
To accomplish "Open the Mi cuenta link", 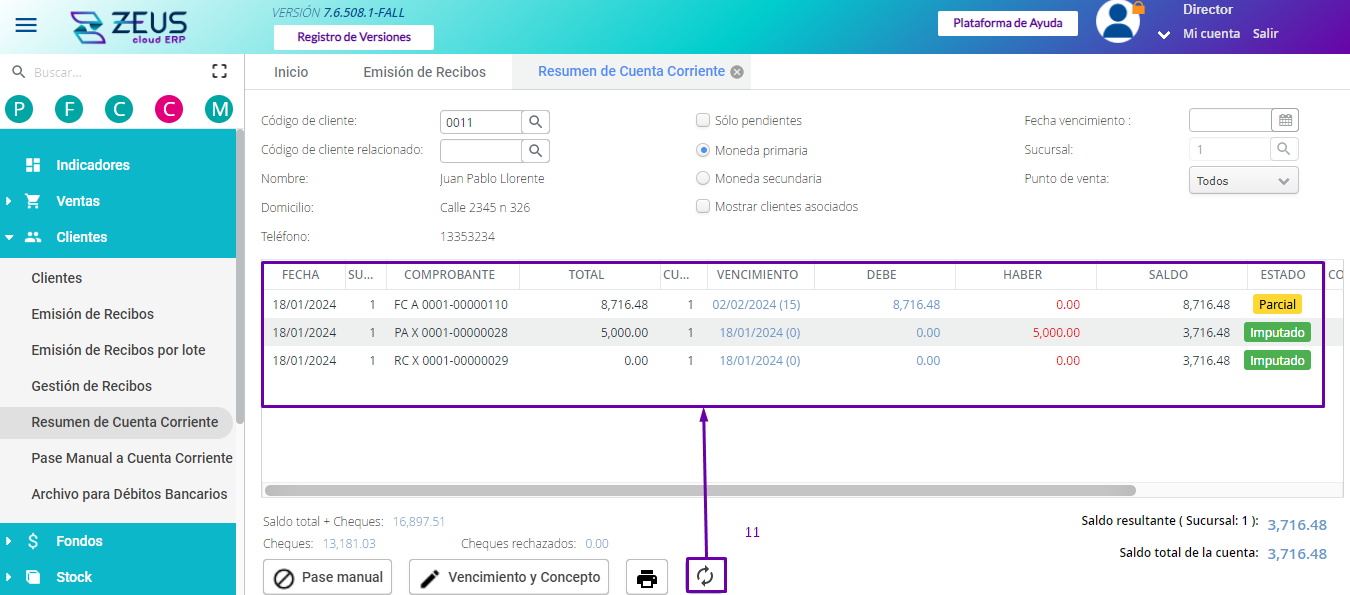I will coord(1211,34).
